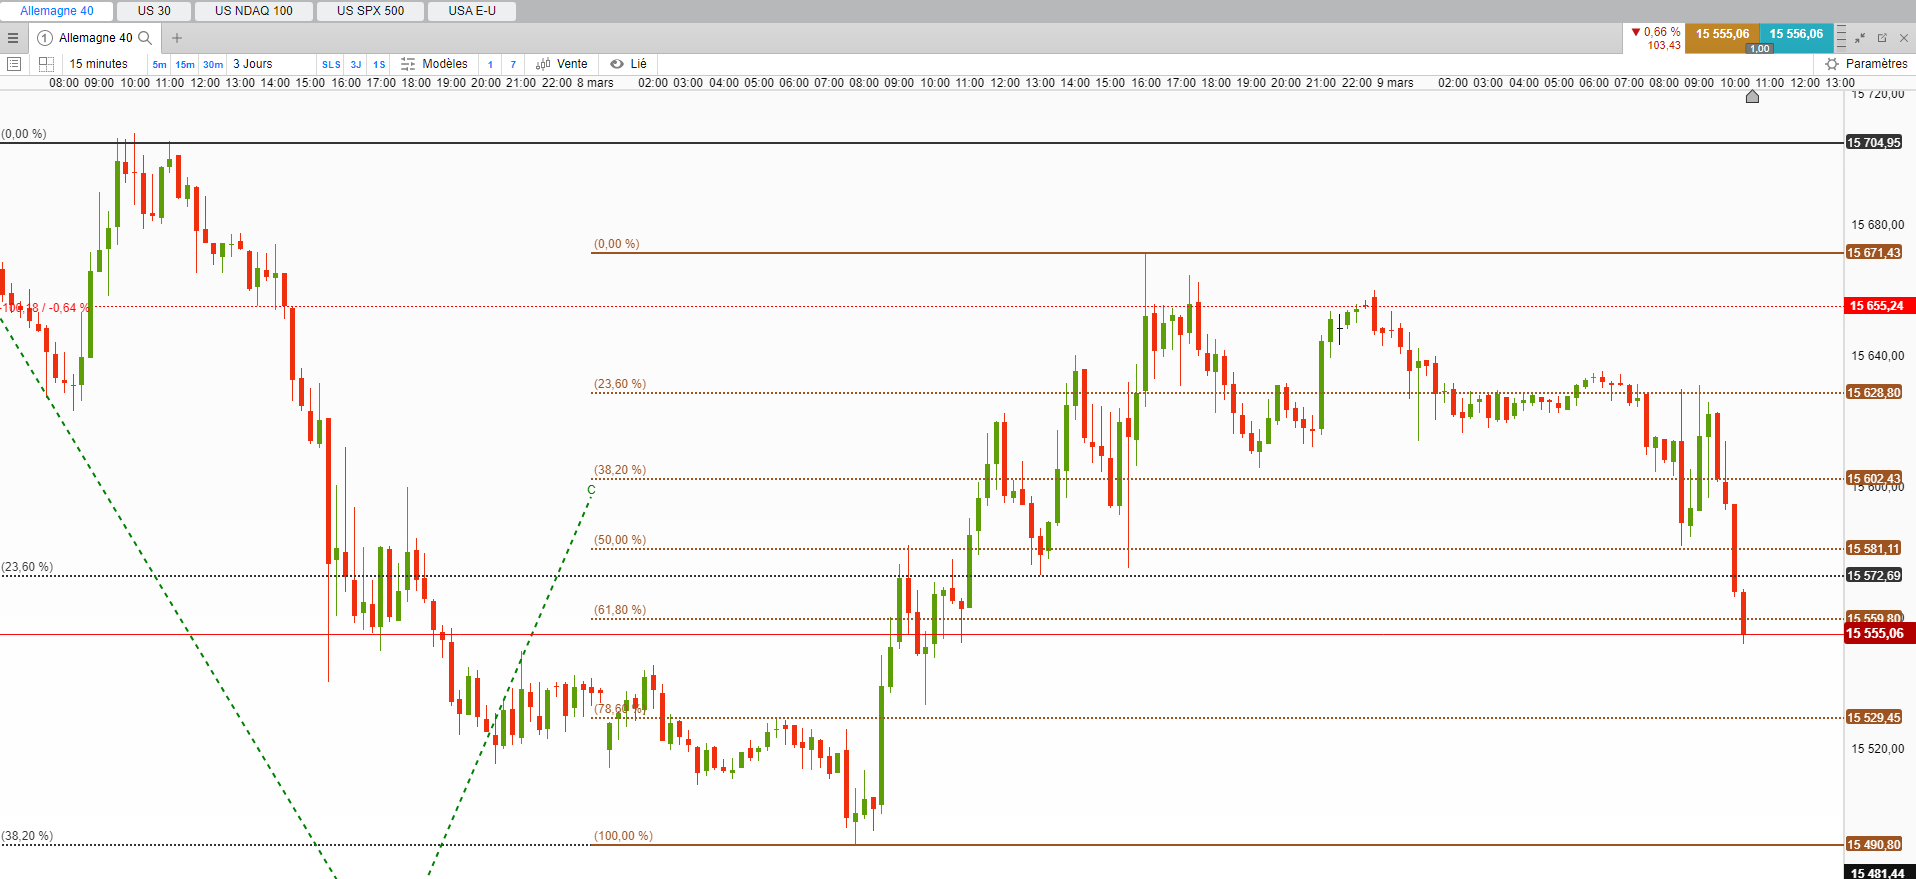
Task: Click the sell price 15 555,06 button
Action: [x=1722, y=35]
